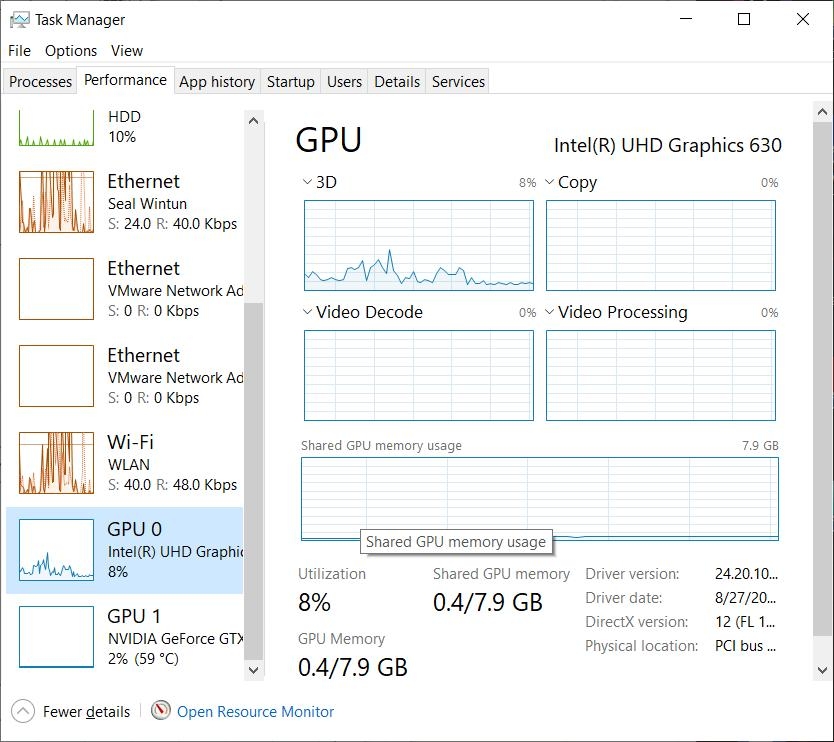Image resolution: width=834 pixels, height=742 pixels.
Task: Open the Options menu
Action: click(x=71, y=50)
